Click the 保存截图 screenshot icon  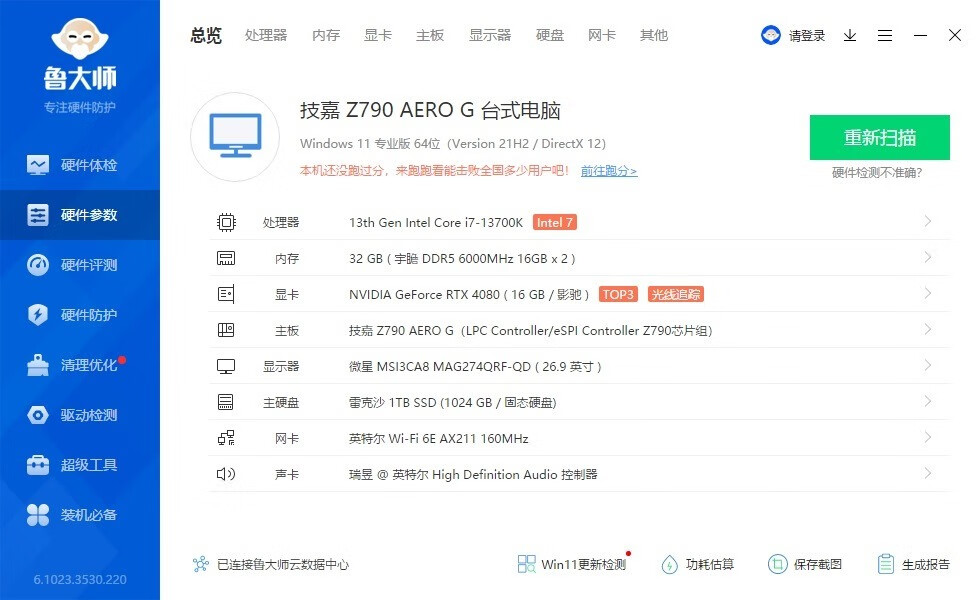click(779, 564)
